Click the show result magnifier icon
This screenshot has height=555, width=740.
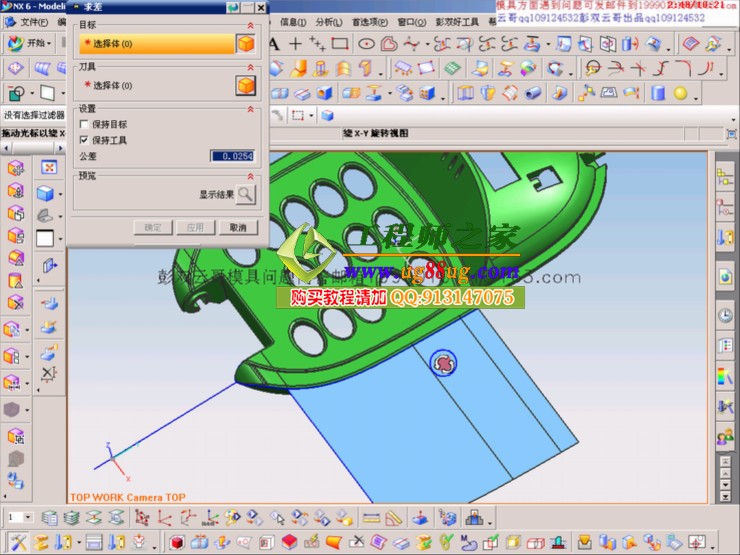click(245, 194)
